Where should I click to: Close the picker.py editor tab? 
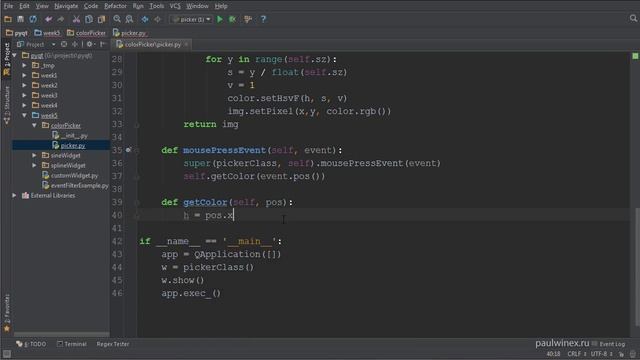(187, 44)
